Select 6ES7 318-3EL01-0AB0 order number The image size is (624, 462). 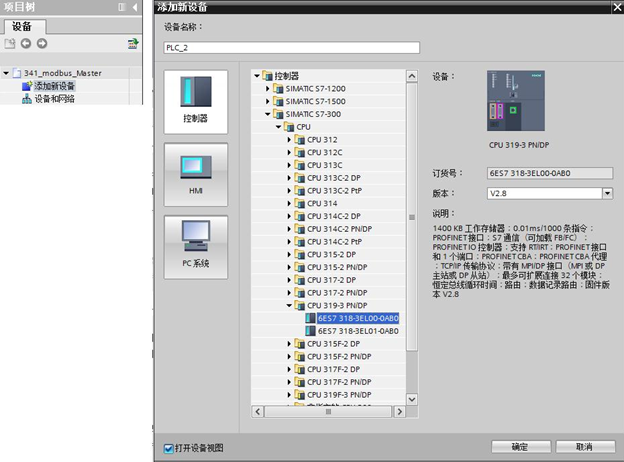(358, 330)
